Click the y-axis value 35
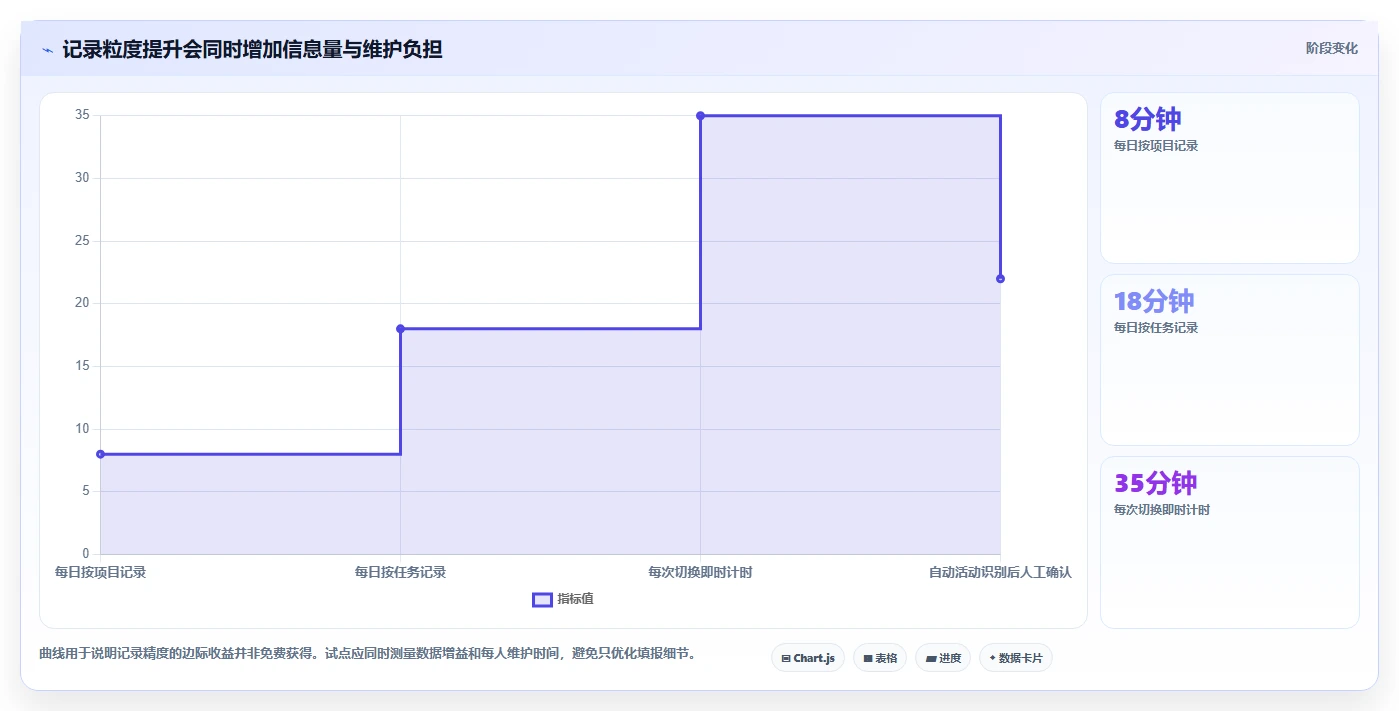1399x711 pixels. point(82,116)
